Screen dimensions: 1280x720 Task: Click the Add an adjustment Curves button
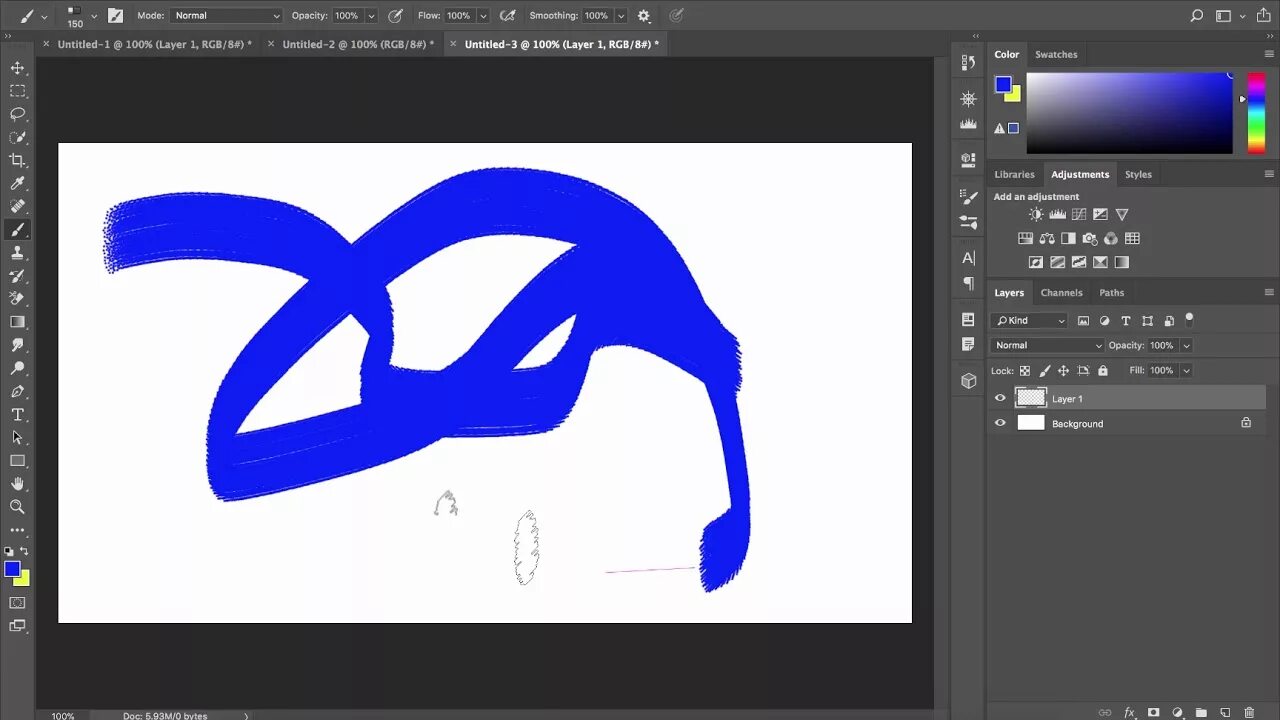(x=1079, y=214)
